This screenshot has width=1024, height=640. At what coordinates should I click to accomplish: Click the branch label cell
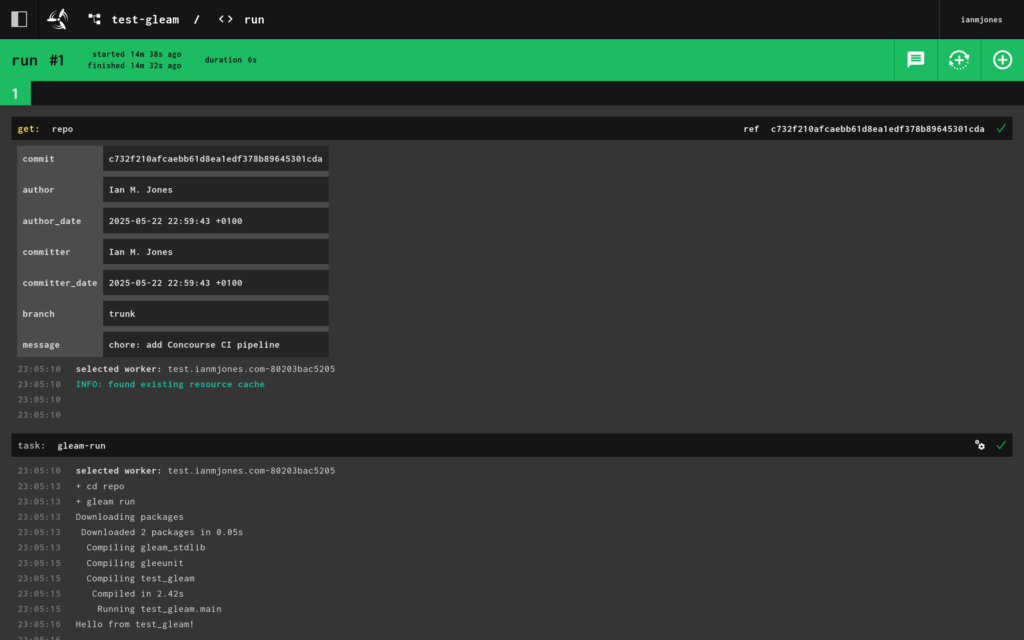click(x=59, y=314)
